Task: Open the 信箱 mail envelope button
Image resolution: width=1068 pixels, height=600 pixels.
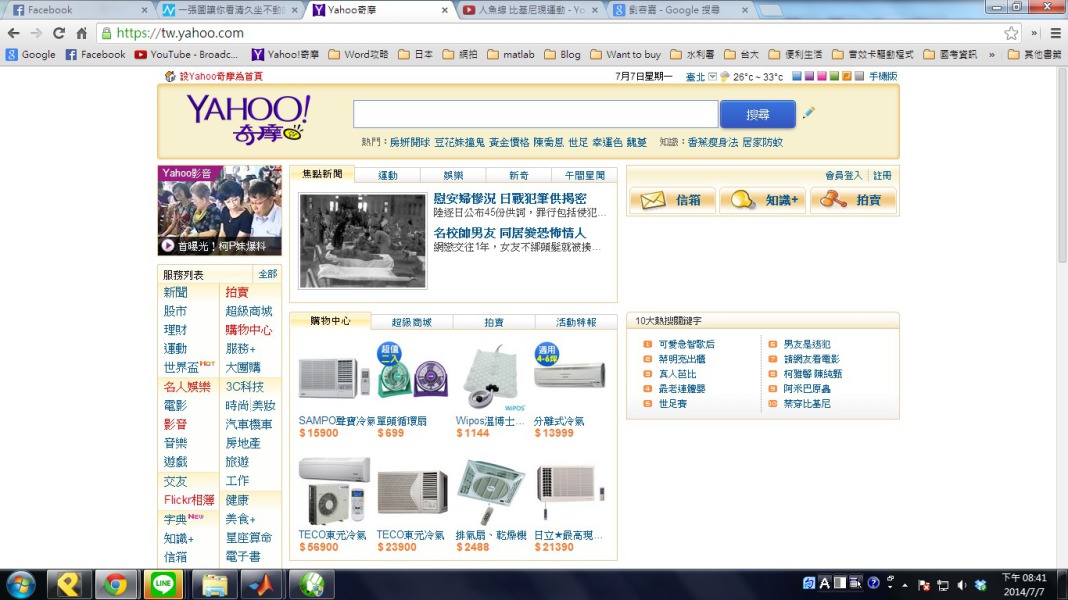Action: [x=672, y=200]
